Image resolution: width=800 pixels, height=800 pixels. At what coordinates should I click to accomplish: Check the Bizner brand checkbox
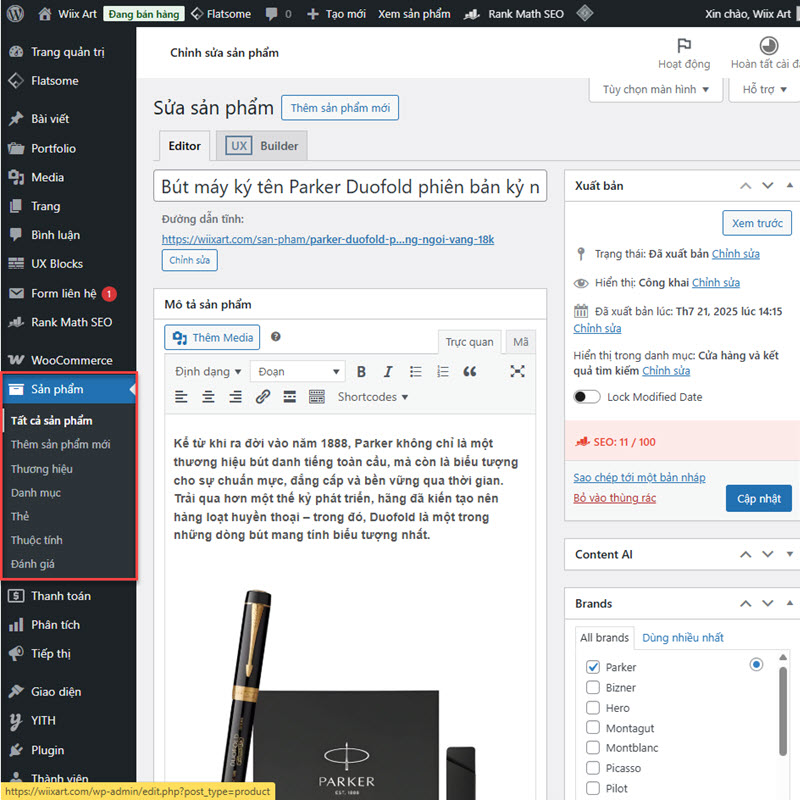click(x=593, y=687)
